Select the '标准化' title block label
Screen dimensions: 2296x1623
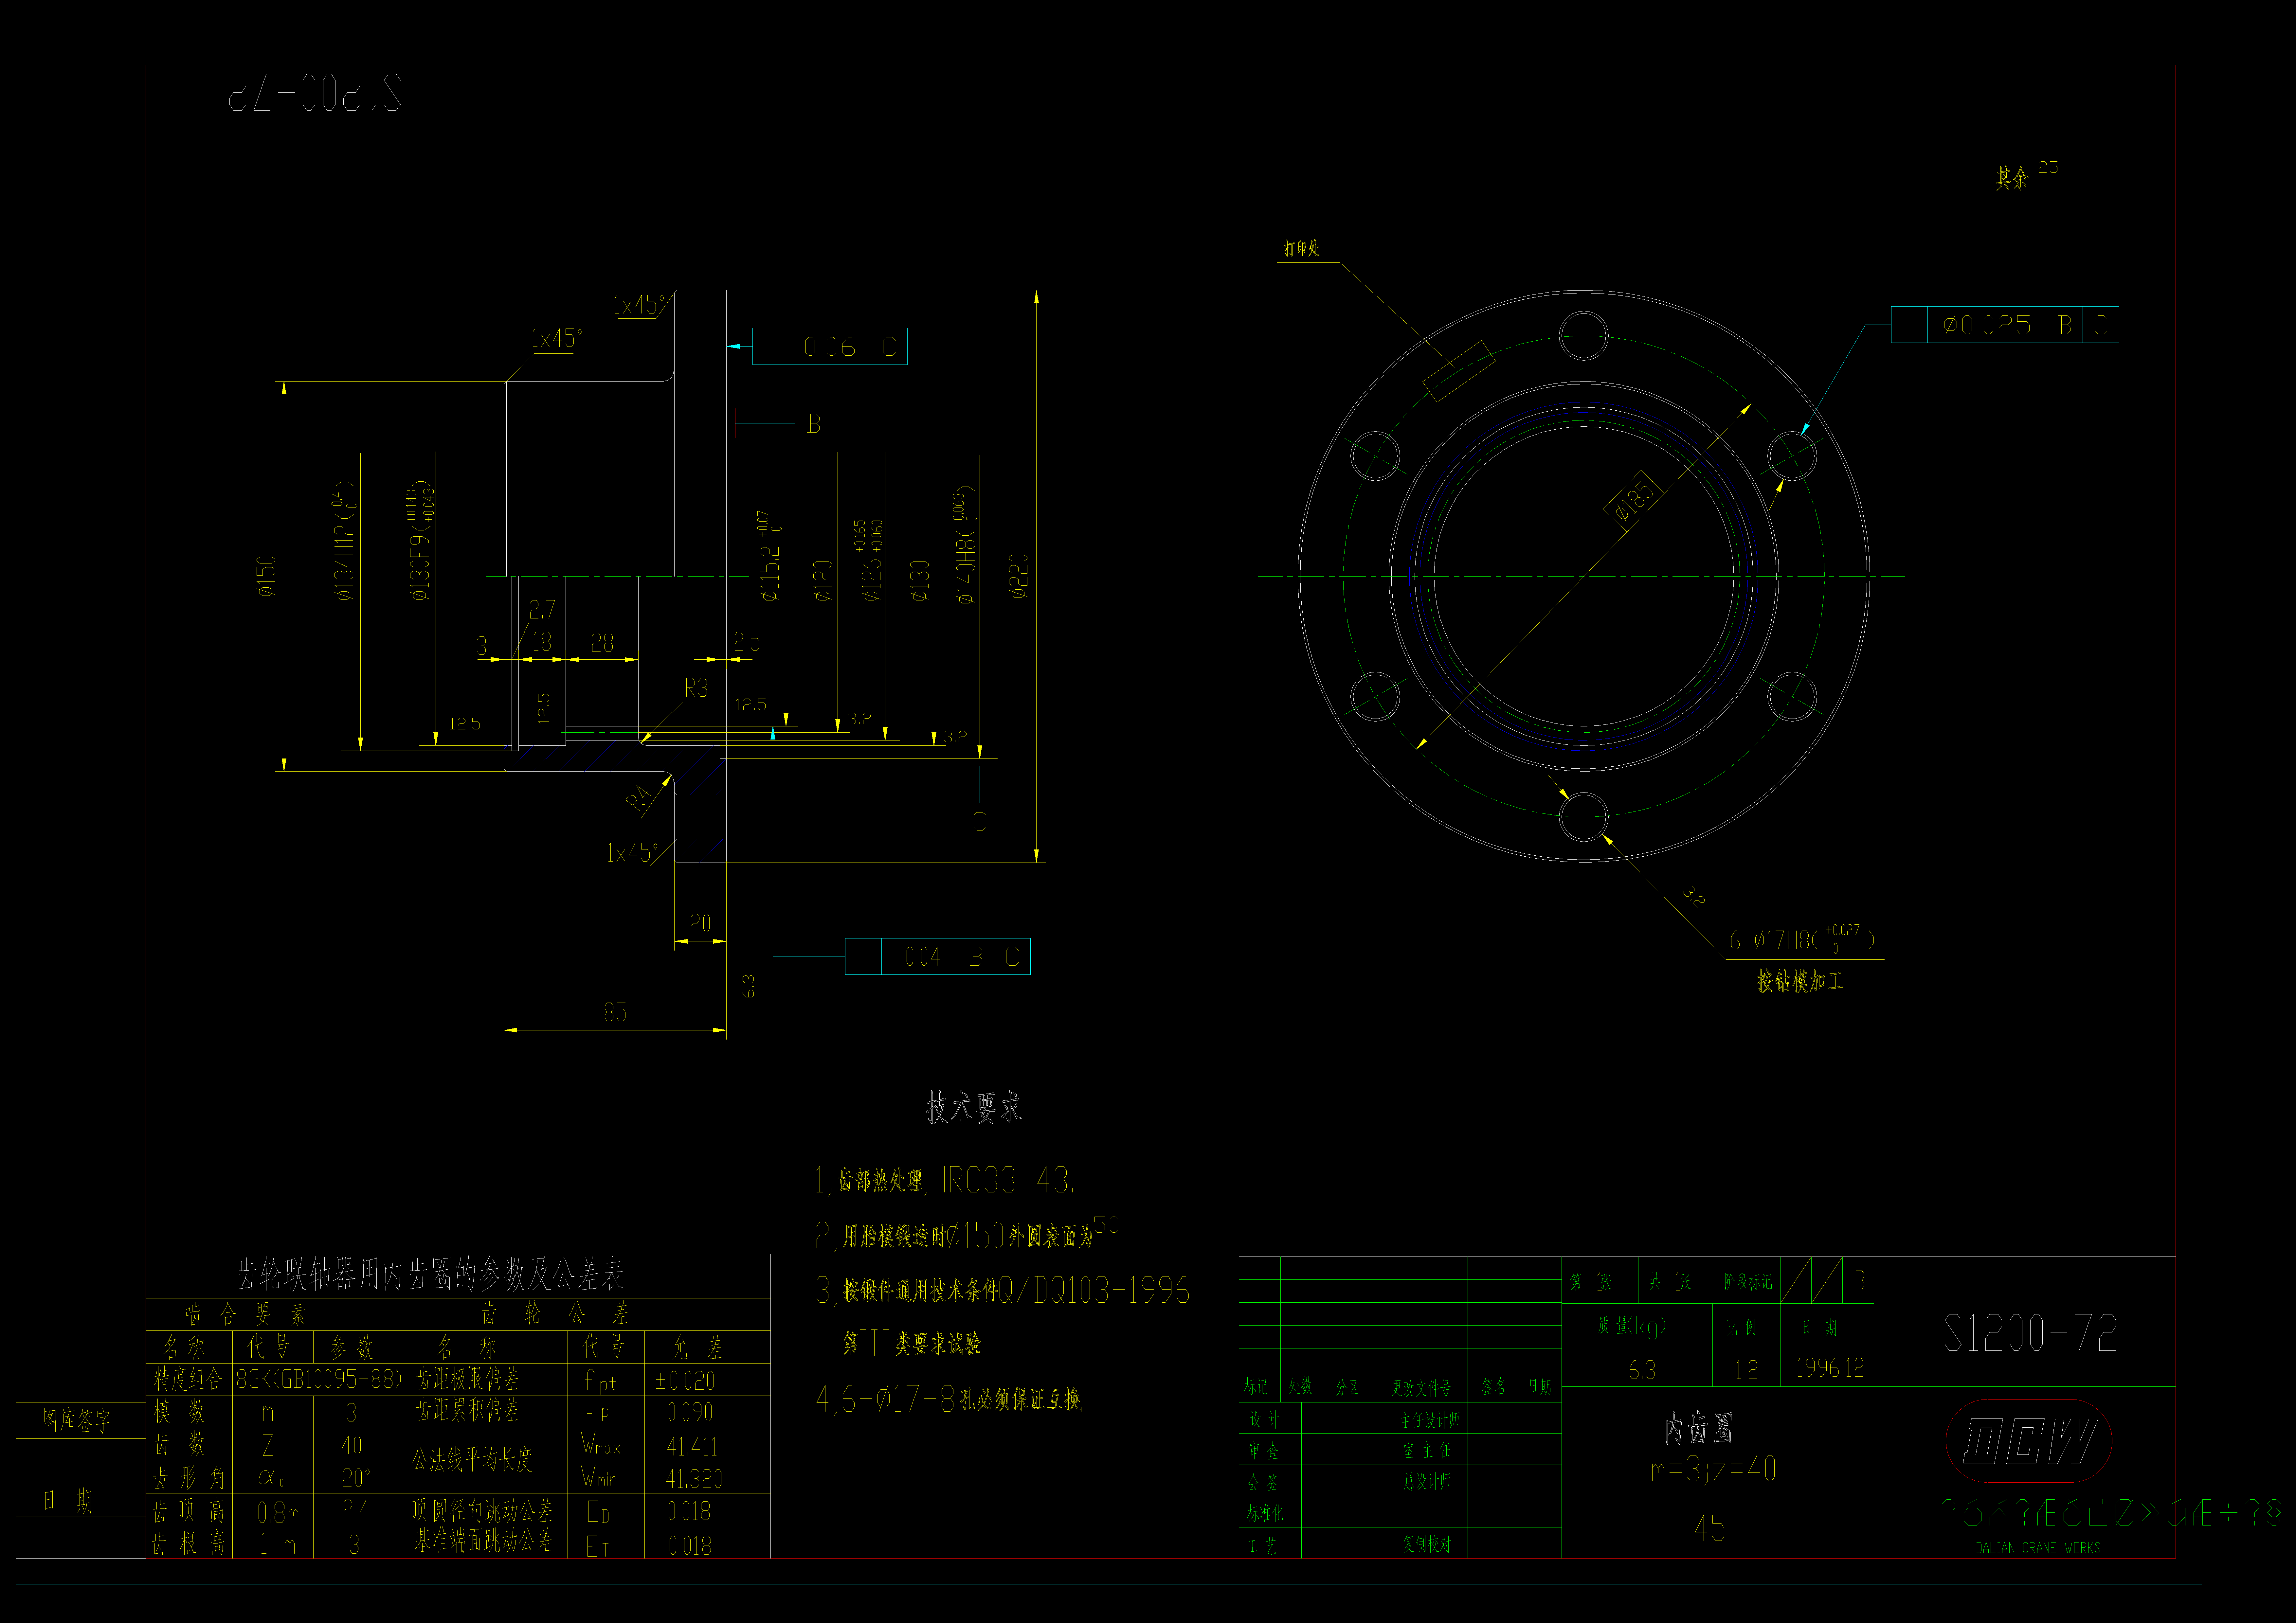1265,1514
